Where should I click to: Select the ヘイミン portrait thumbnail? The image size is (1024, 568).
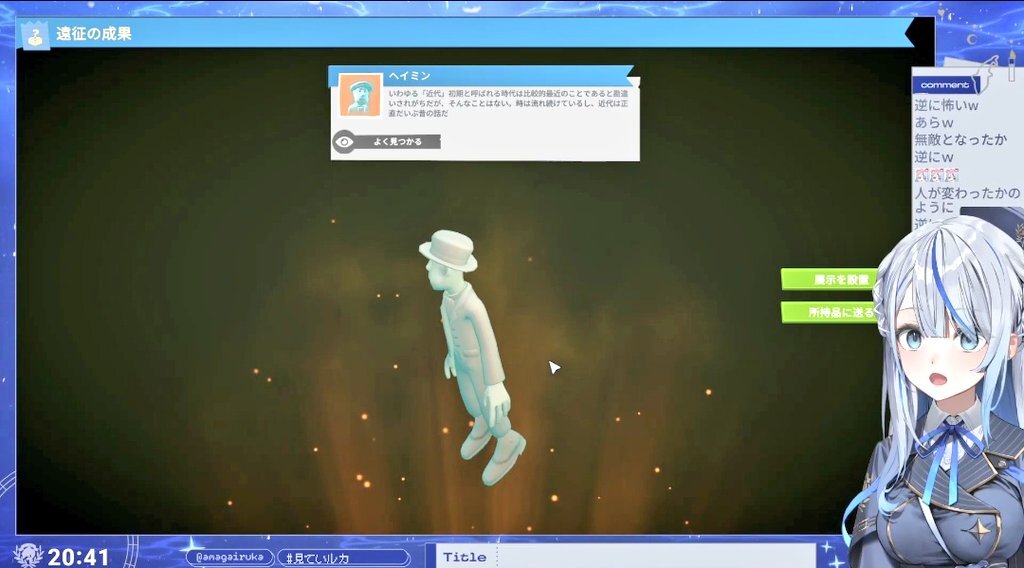pos(360,96)
